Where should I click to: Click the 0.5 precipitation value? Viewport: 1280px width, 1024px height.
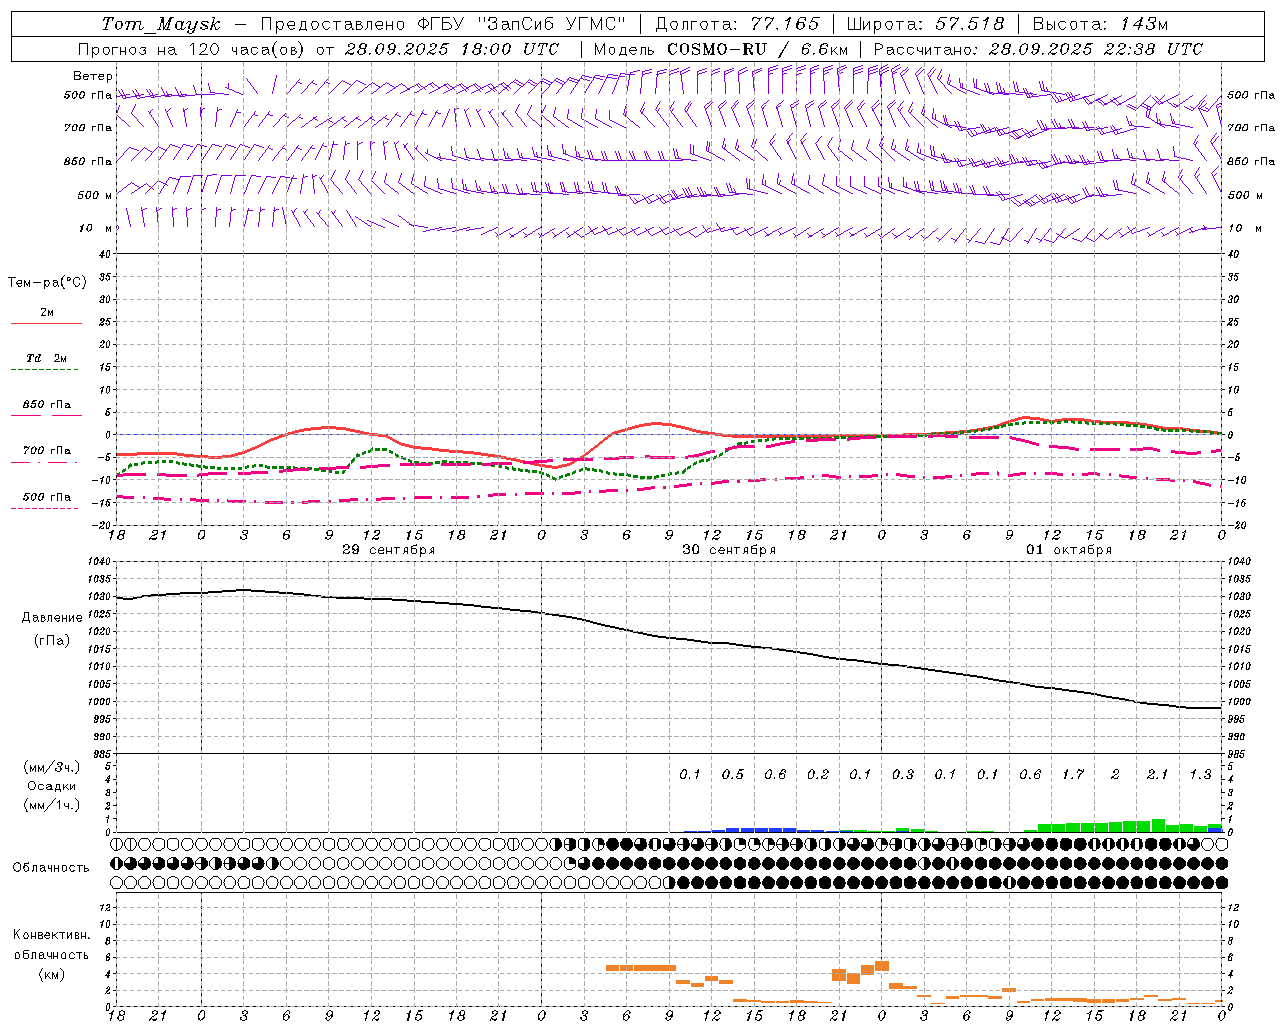coord(733,775)
